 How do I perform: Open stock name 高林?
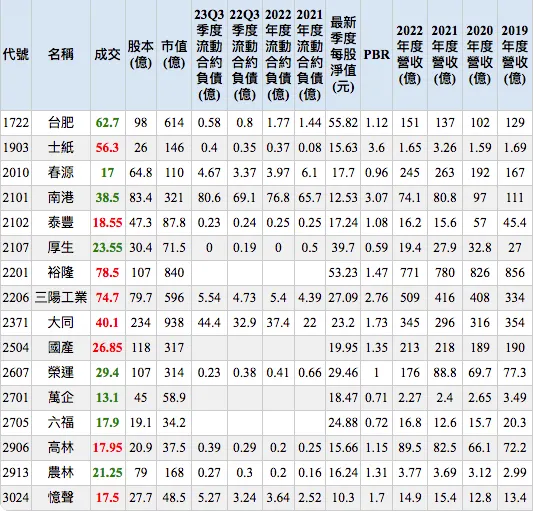tap(61, 447)
